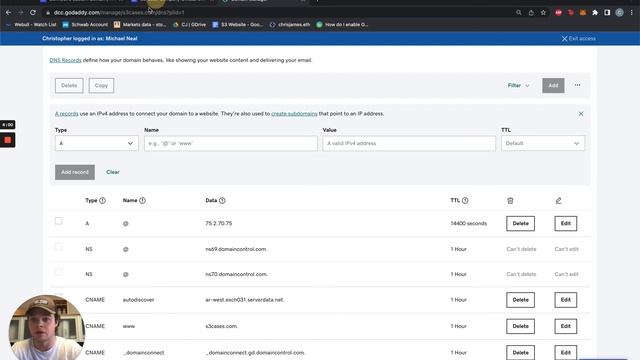Click the Exit access X icon
Image resolution: width=640 pixels, height=360 pixels.
(x=564, y=39)
